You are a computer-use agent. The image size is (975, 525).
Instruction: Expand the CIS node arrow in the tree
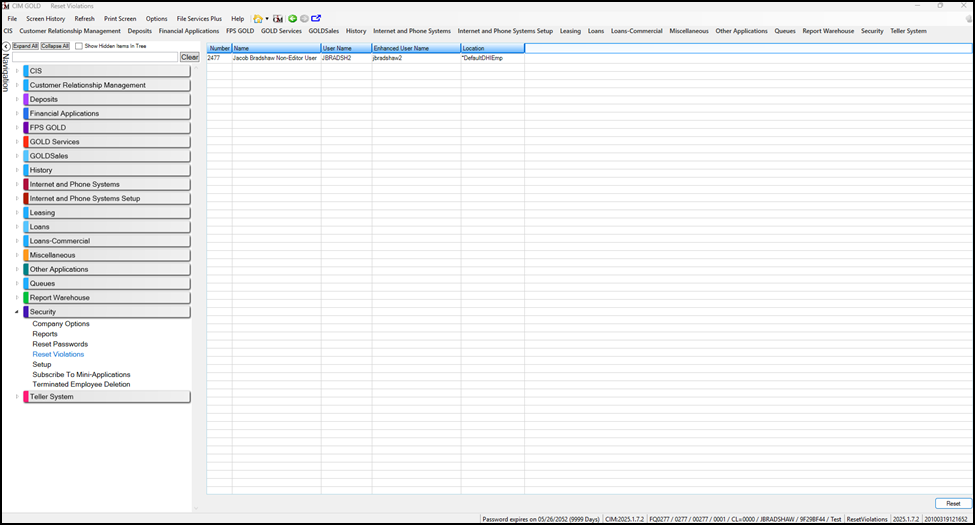(17, 71)
